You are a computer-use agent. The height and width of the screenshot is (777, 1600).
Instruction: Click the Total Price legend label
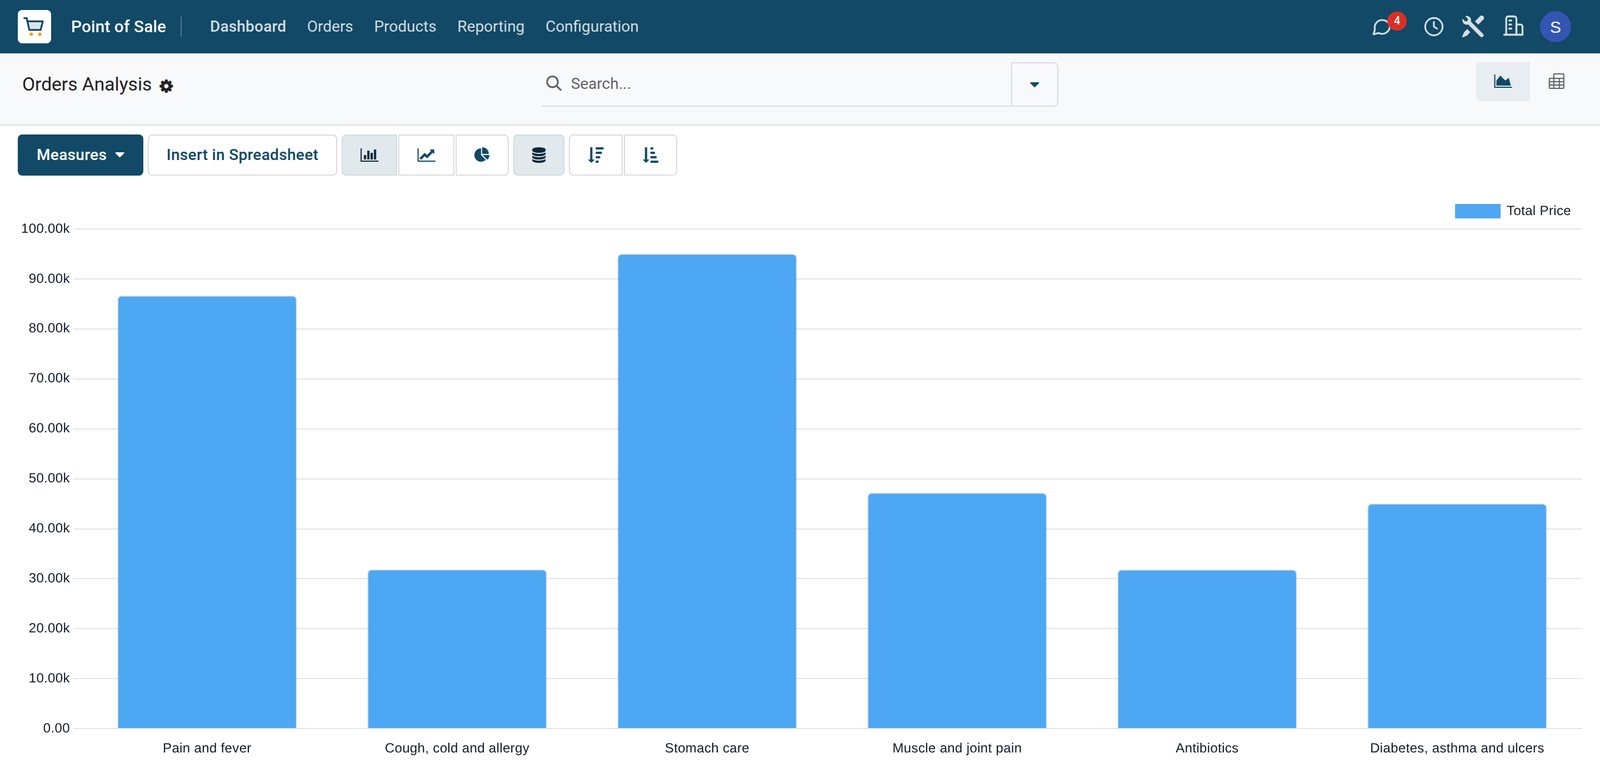pyautogui.click(x=1538, y=211)
